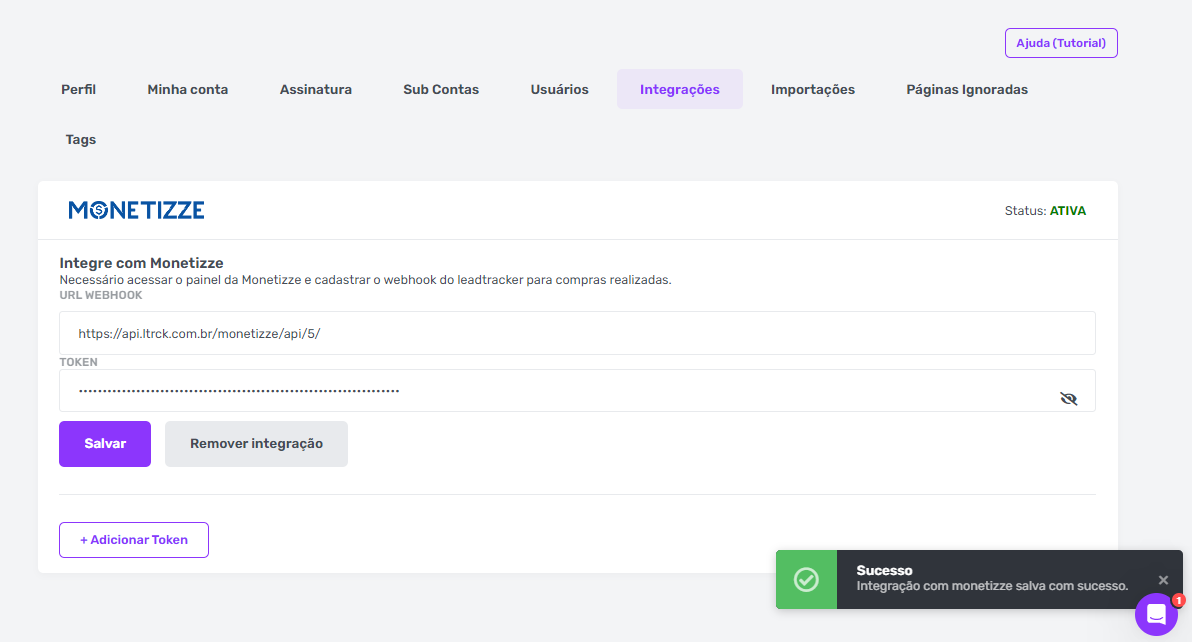
Task: Focus the Token password field
Action: (577, 391)
